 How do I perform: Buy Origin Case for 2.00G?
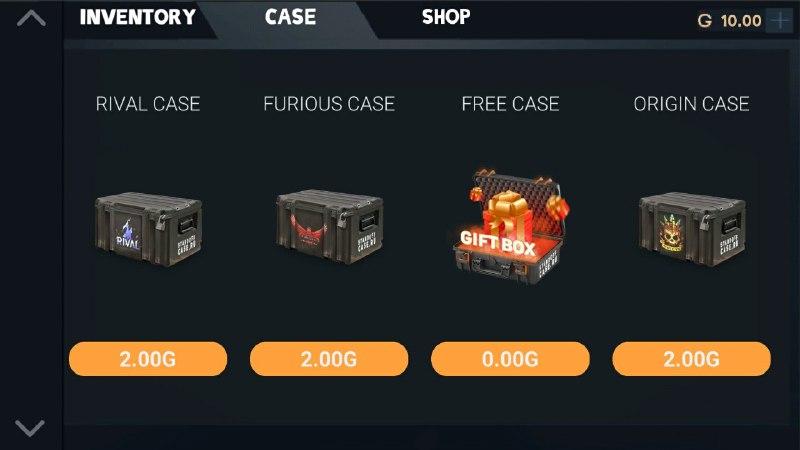(x=691, y=359)
